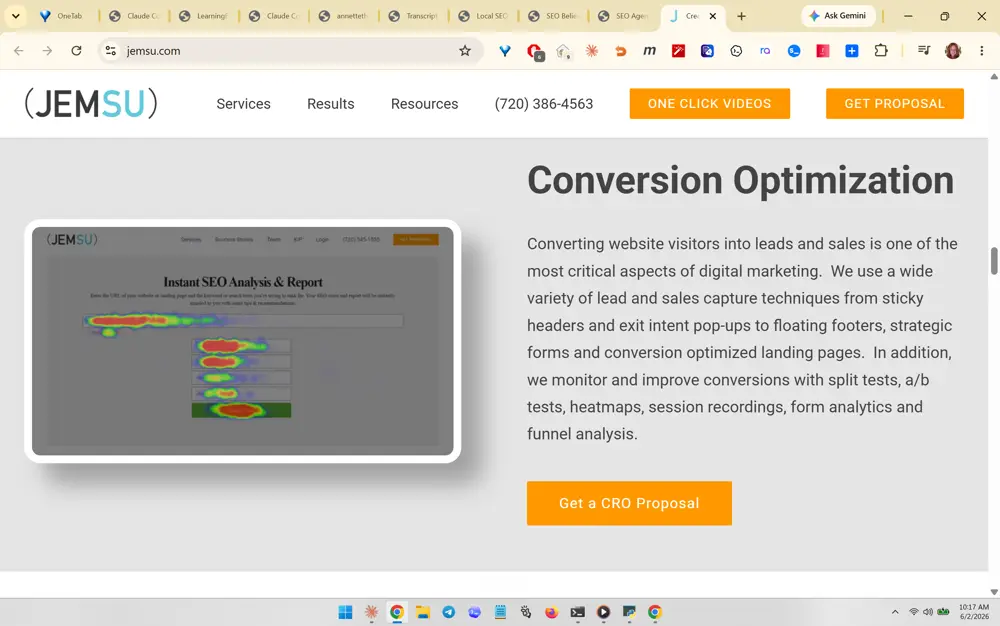The width and height of the screenshot is (1000, 626).
Task: Open the blue round terminal extension icon
Action: click(794, 51)
